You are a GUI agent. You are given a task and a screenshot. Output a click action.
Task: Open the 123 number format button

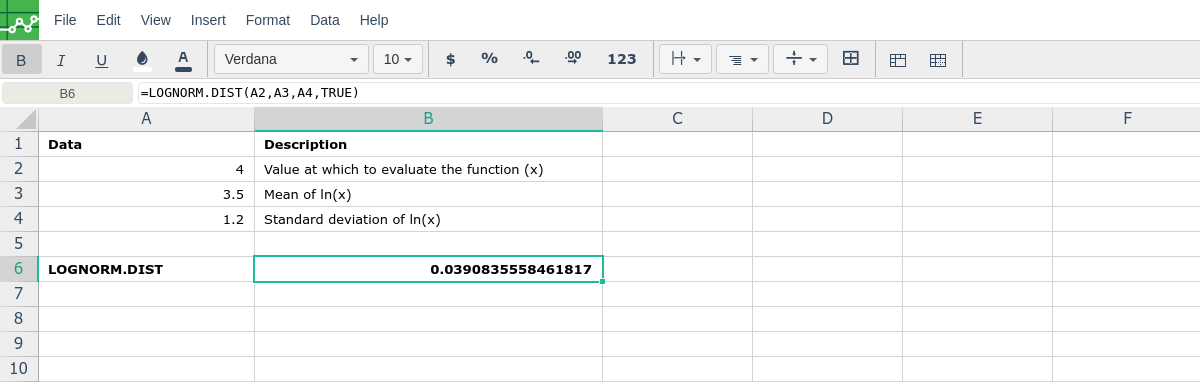point(622,59)
